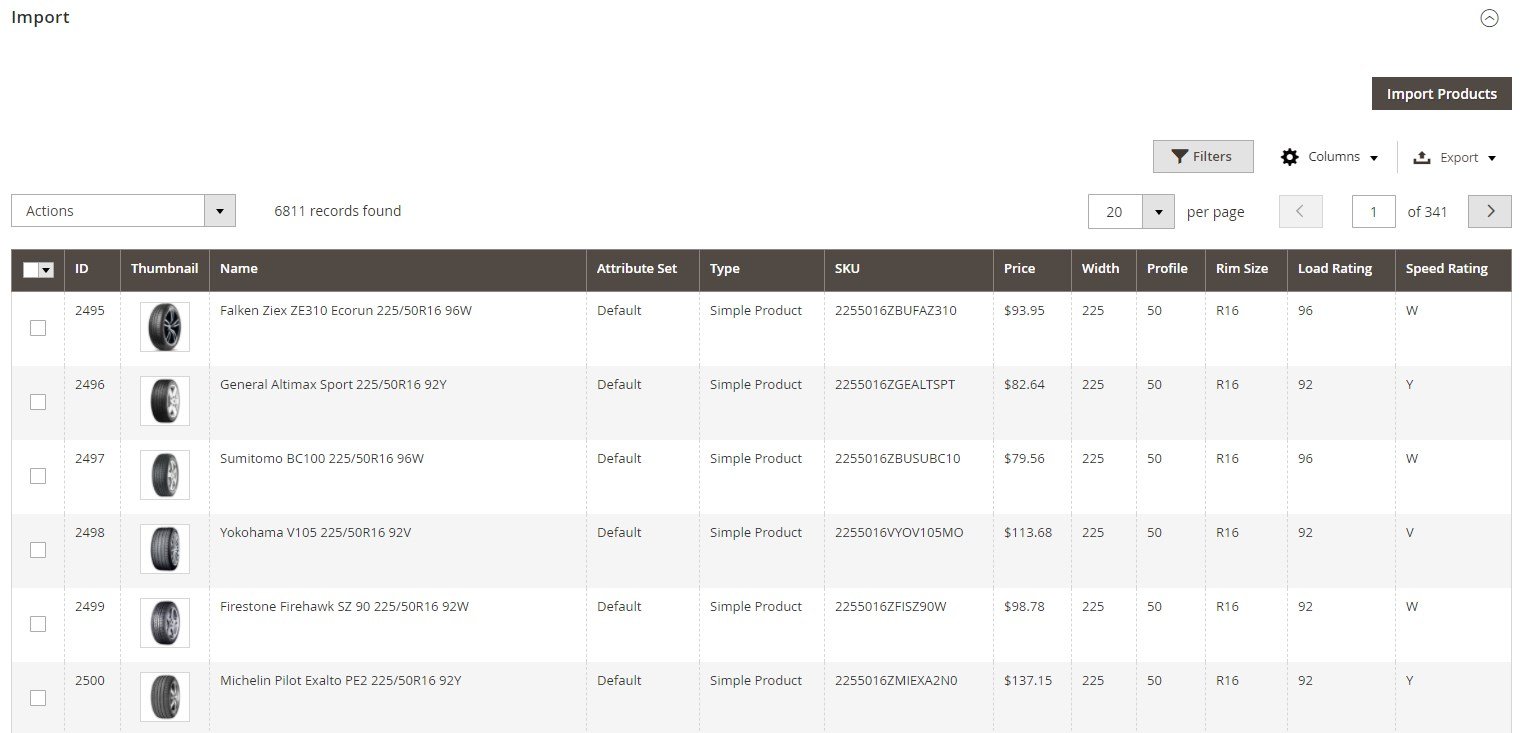The width and height of the screenshot is (1525, 733).
Task: Sort by the Price column header
Action: pyautogui.click(x=1032, y=270)
